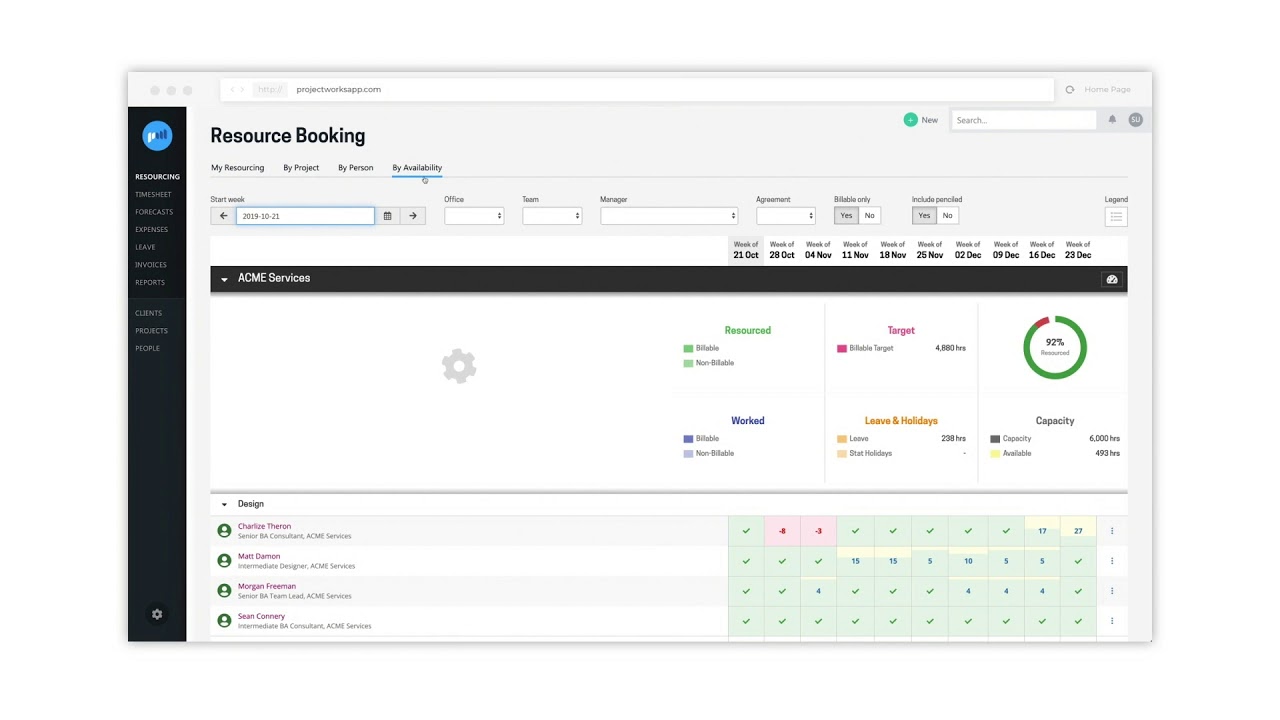Set Include penciled to No

[x=947, y=216]
